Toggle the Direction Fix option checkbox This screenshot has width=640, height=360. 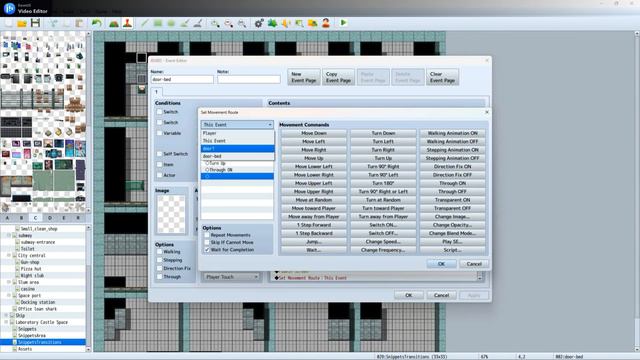[160, 268]
